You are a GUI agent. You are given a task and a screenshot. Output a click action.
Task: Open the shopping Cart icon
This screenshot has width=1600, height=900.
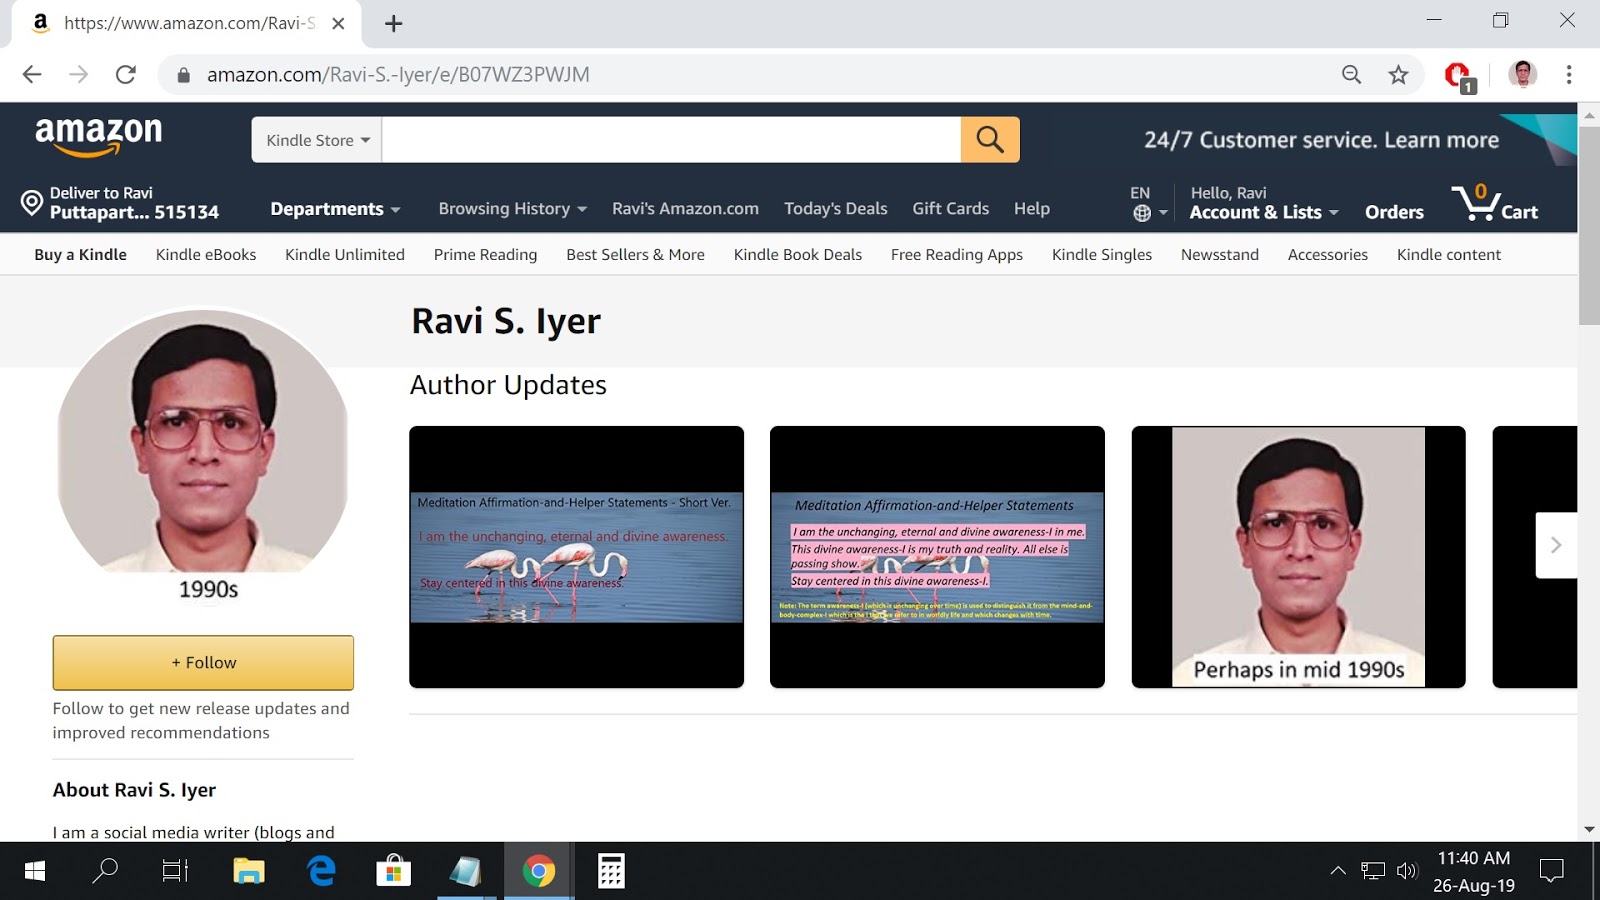(x=1495, y=202)
